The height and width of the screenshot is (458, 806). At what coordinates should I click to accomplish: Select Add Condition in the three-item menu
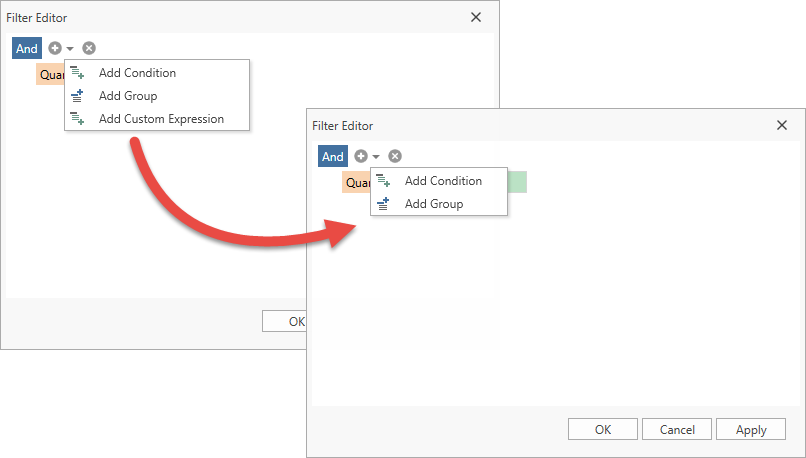point(137,73)
